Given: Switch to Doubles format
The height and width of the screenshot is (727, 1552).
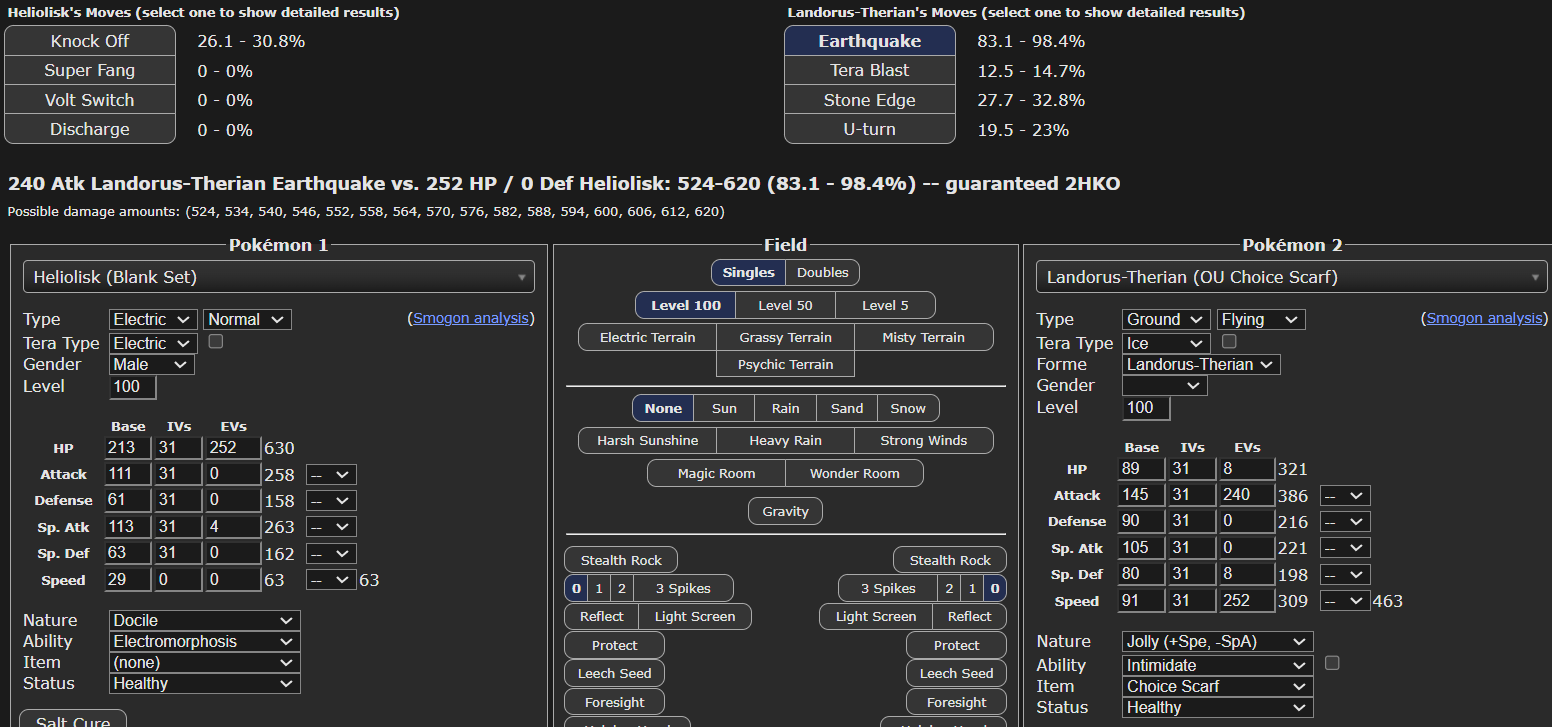Looking at the screenshot, I should coord(822,273).
